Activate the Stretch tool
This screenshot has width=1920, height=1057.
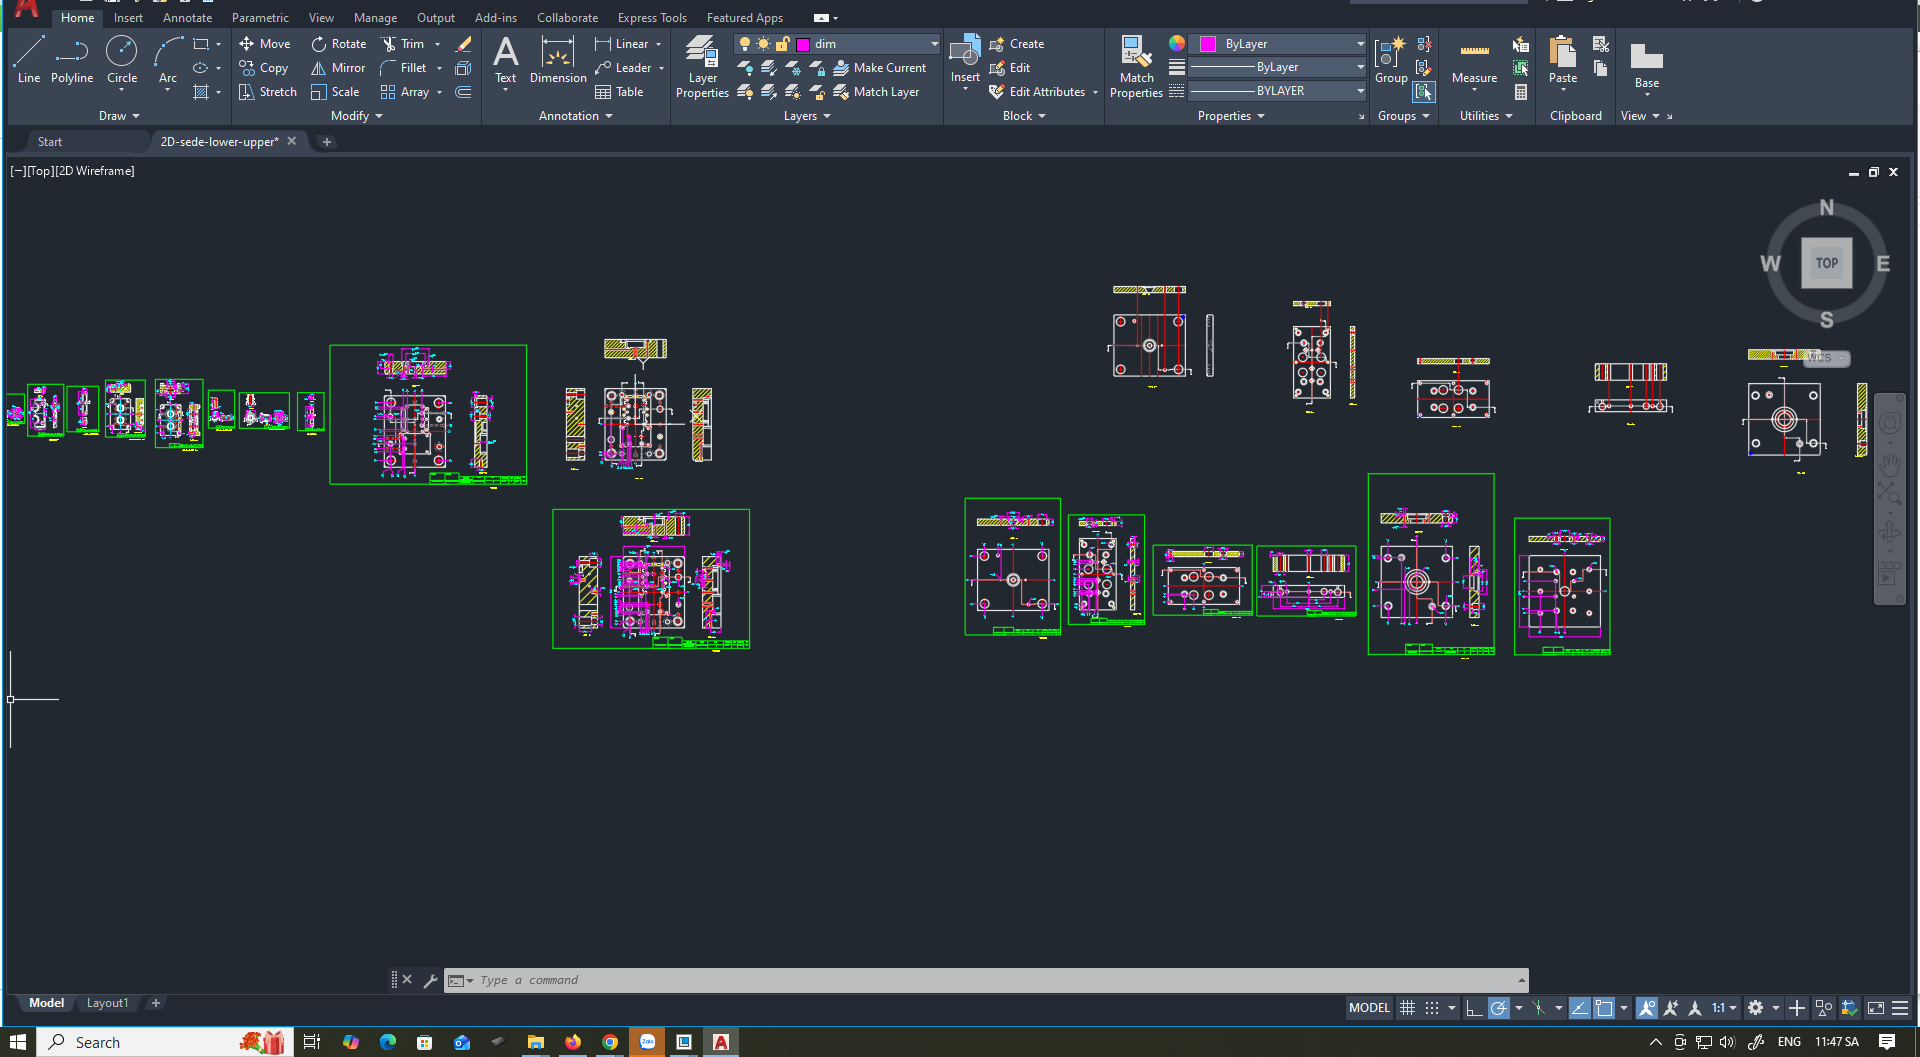268,92
